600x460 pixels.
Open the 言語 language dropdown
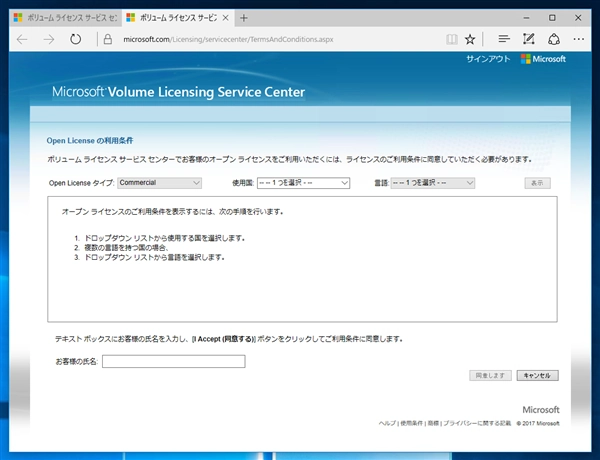point(433,183)
